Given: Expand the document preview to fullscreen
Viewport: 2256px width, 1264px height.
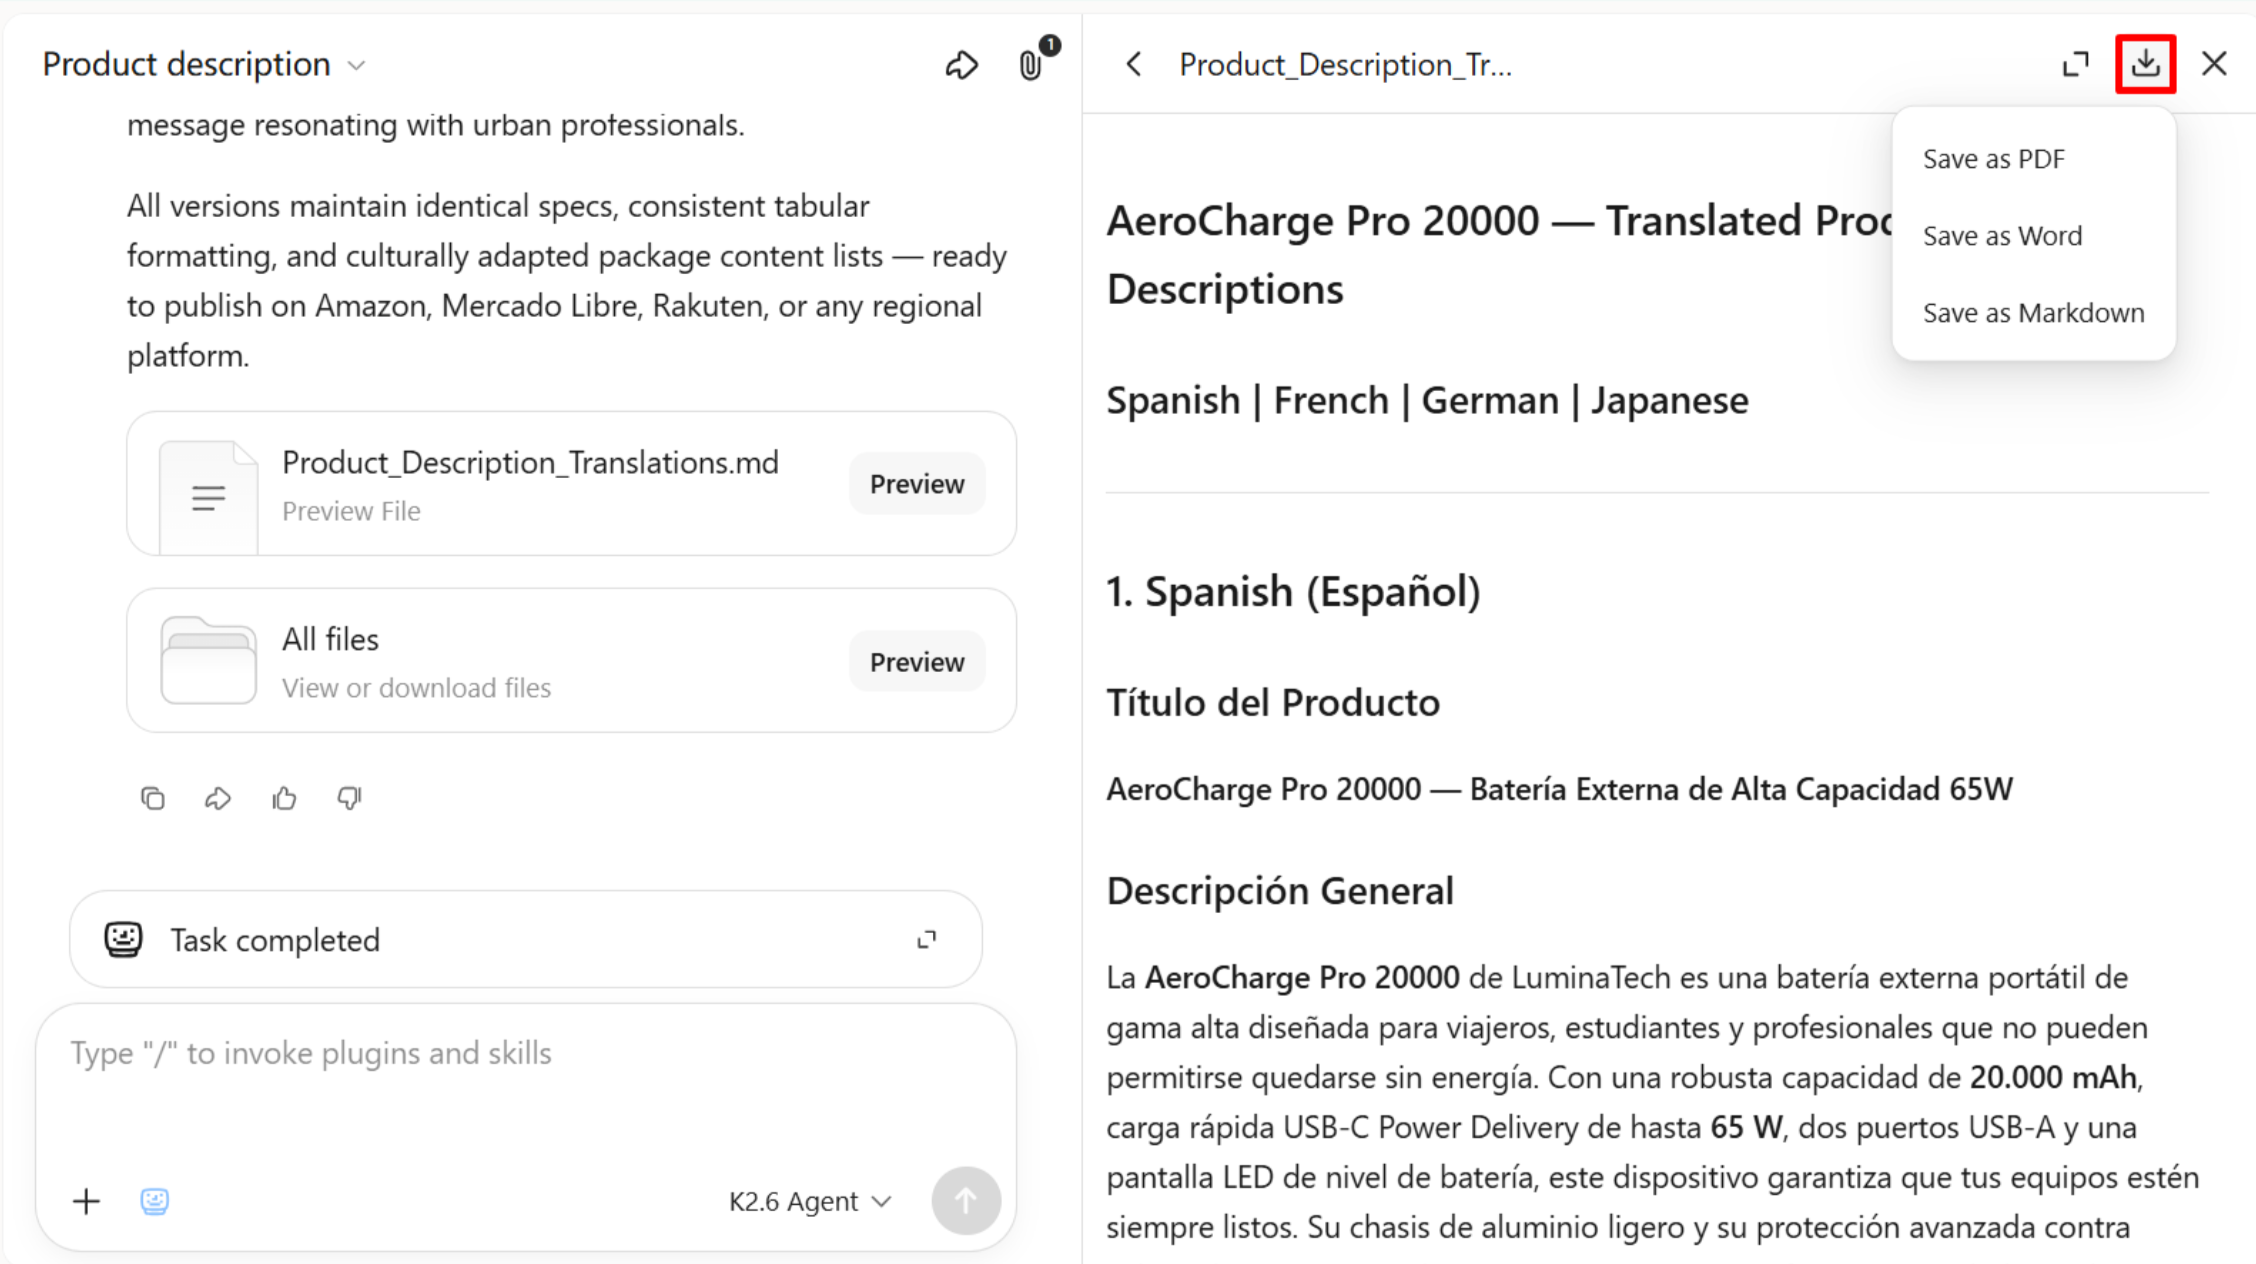Looking at the screenshot, I should pyautogui.click(x=2076, y=65).
